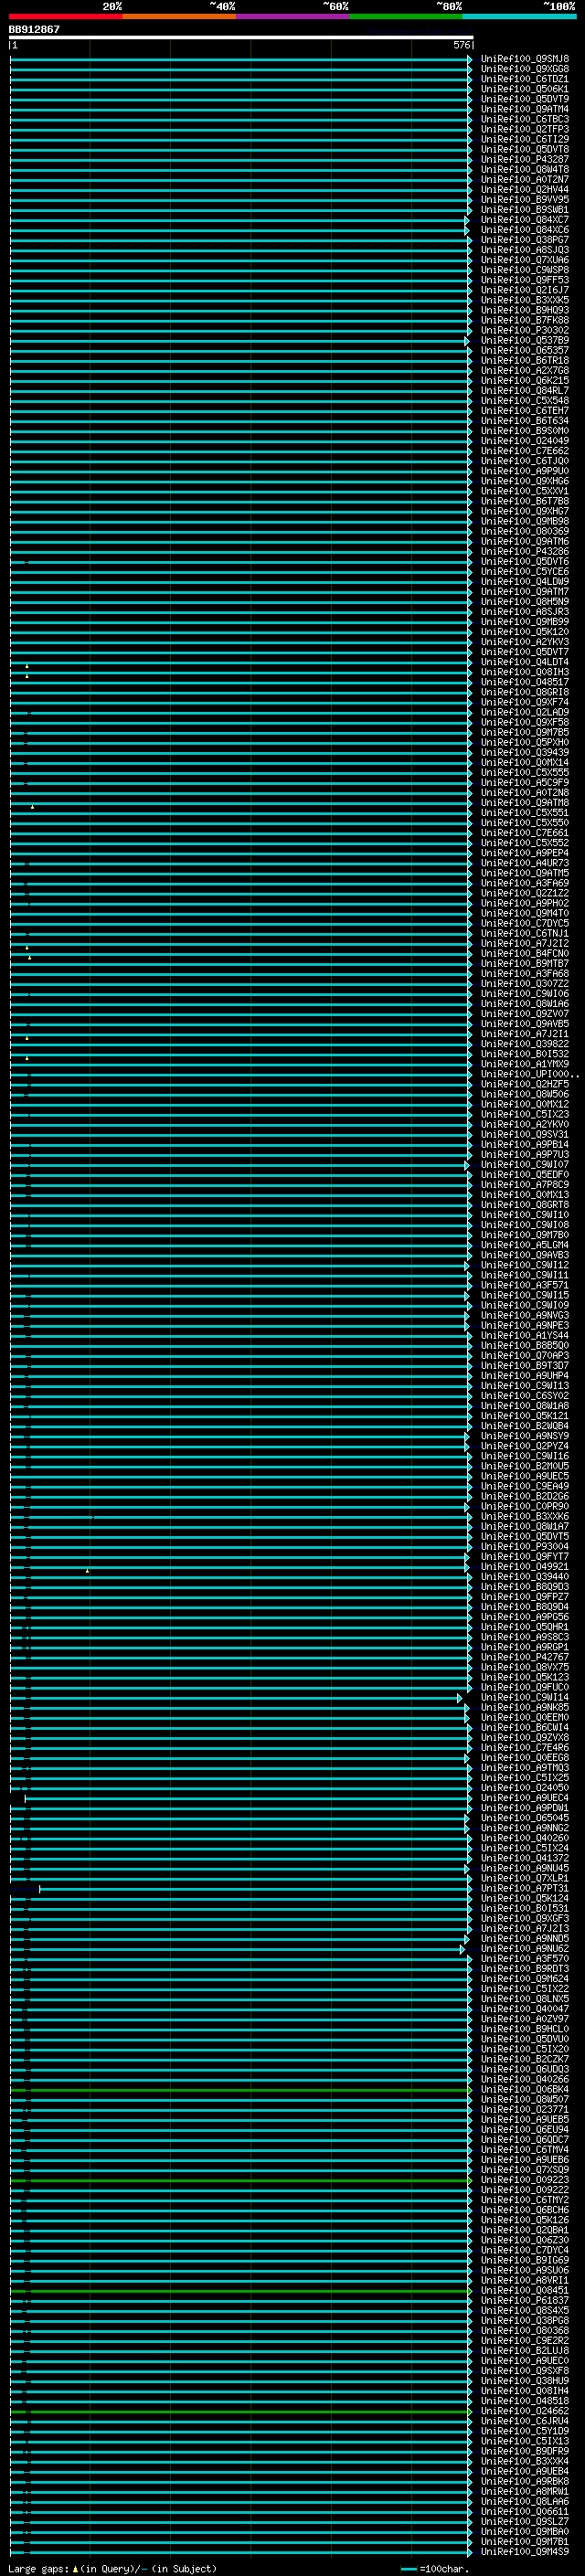Select hit label UniRef100_B9SWB1
The width and height of the screenshot is (585, 2576).
pyautogui.click(x=524, y=210)
